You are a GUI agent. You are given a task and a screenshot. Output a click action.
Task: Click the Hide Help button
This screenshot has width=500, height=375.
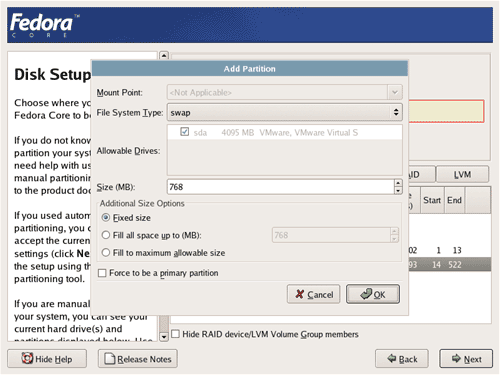pyautogui.click(x=47, y=359)
